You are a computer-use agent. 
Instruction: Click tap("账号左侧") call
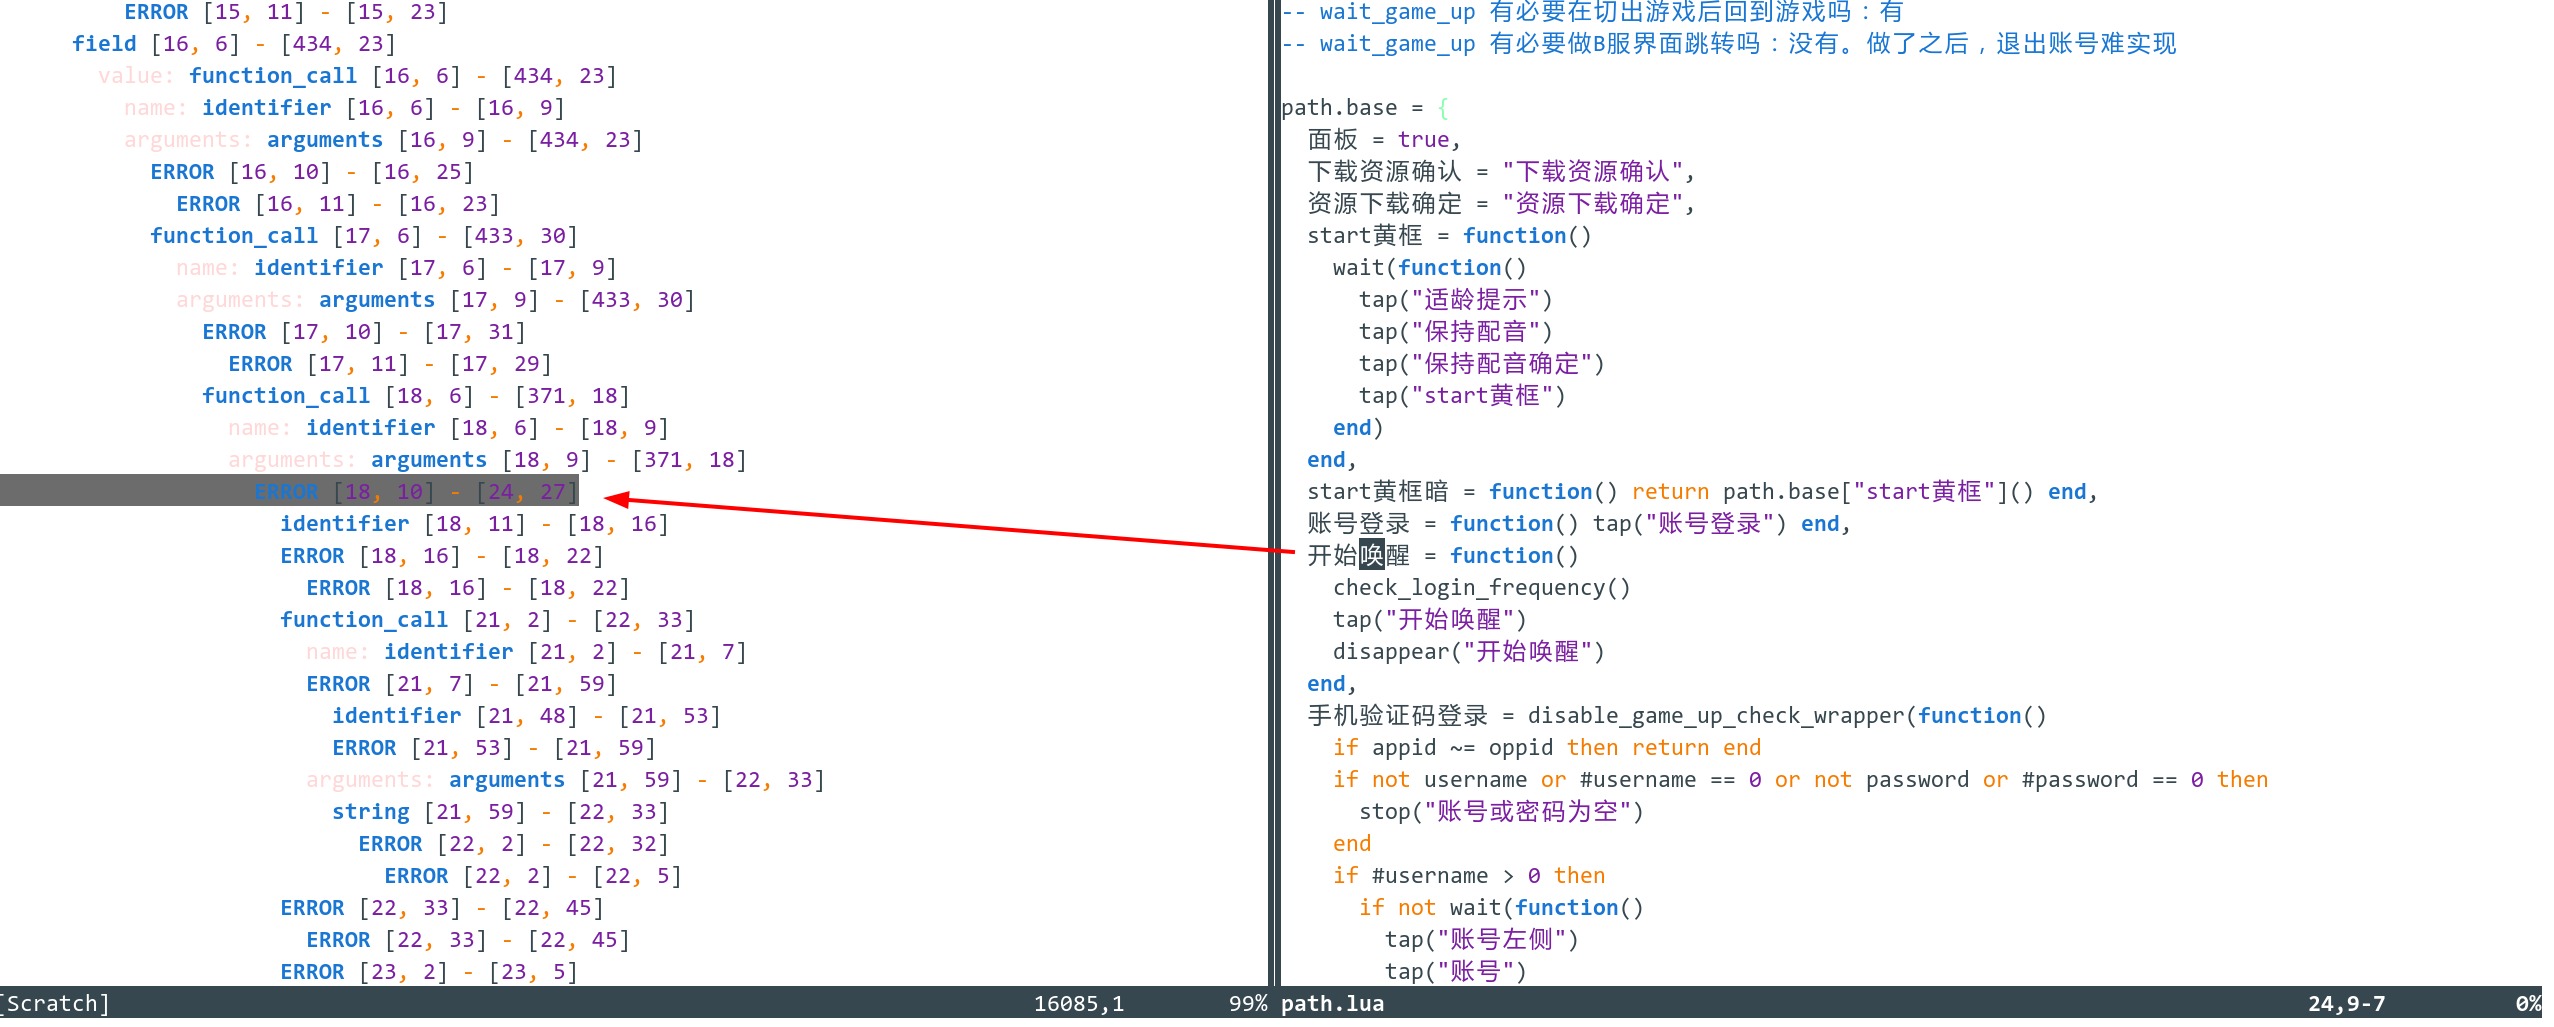(x=1481, y=940)
